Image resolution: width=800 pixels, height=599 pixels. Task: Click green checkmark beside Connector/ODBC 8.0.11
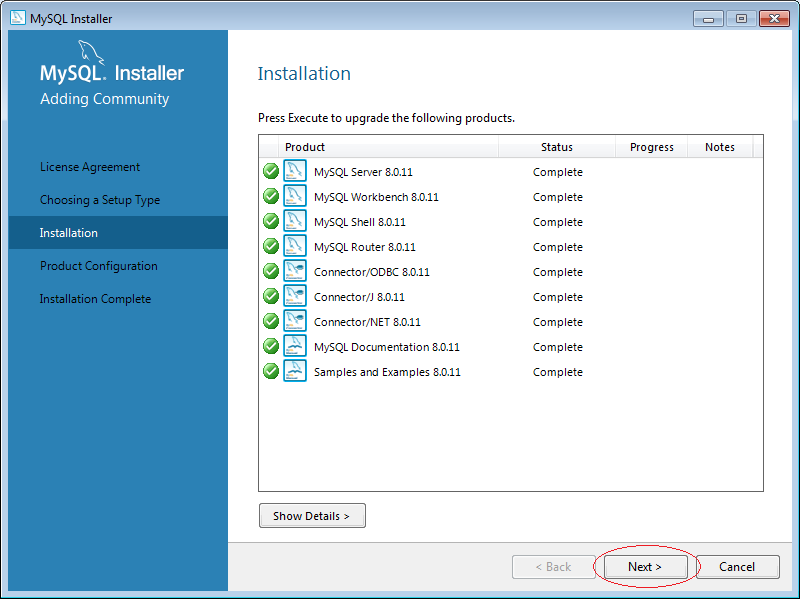(271, 271)
